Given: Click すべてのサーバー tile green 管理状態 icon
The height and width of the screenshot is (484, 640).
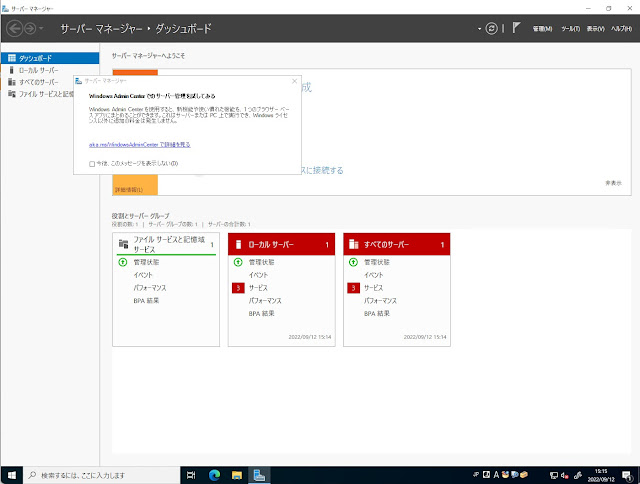Looking at the screenshot, I should [x=353, y=262].
